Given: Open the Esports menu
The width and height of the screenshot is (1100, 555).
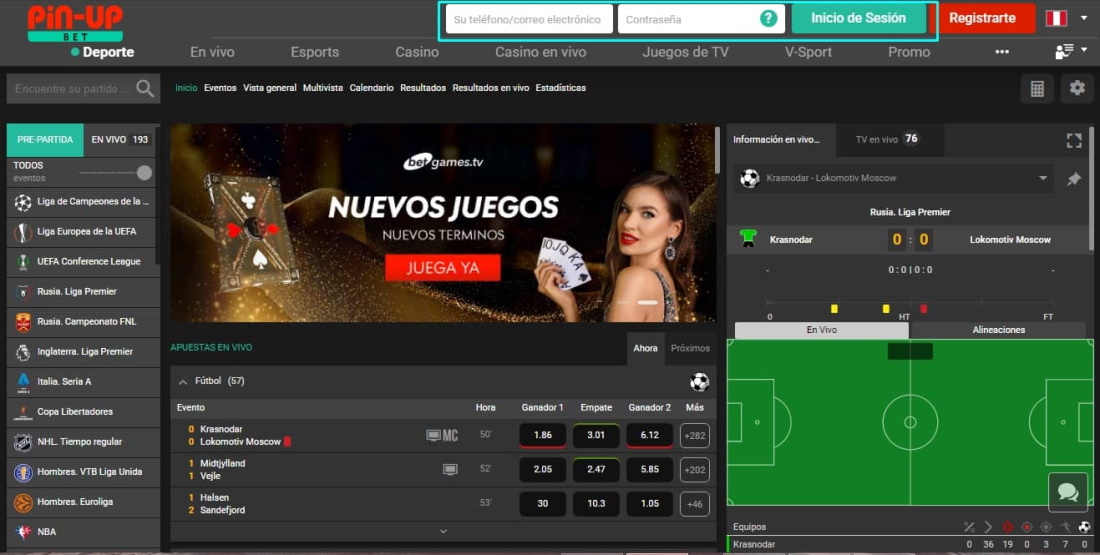Looking at the screenshot, I should click(315, 52).
